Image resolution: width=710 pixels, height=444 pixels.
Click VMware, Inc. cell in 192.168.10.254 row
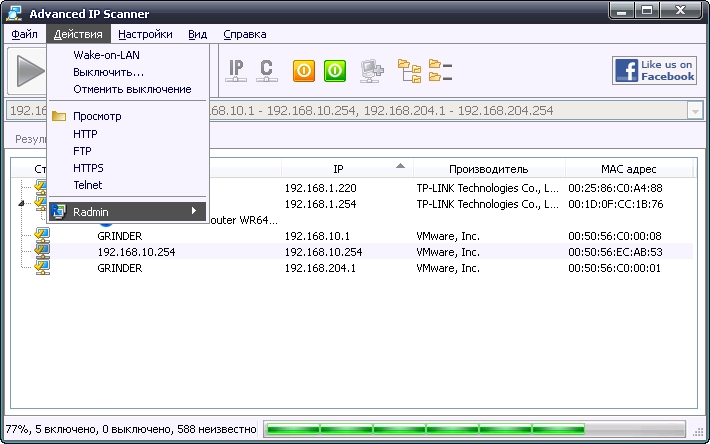point(448,252)
